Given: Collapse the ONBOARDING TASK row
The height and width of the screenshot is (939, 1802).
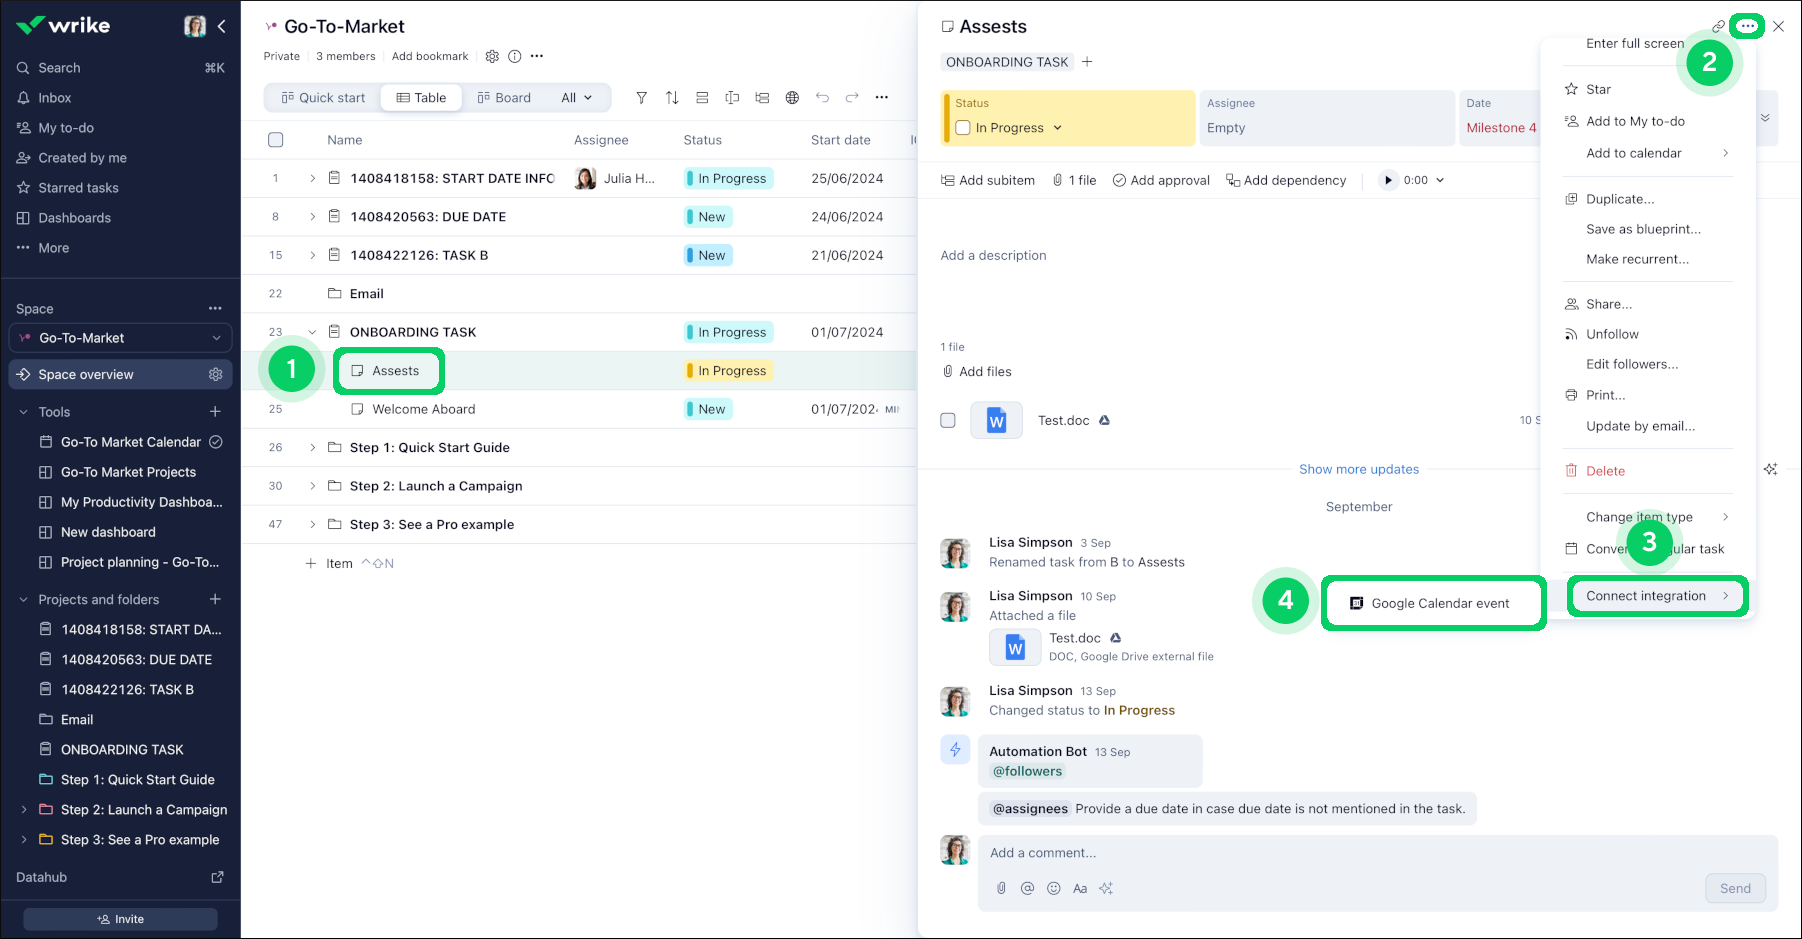Looking at the screenshot, I should (312, 332).
